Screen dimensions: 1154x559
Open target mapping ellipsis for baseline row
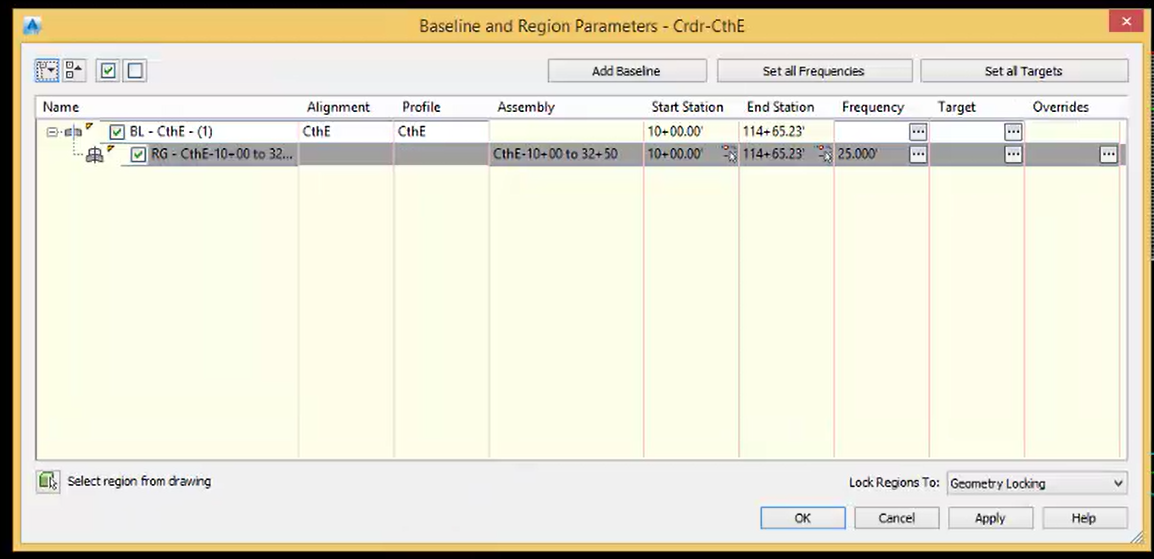coord(1013,131)
